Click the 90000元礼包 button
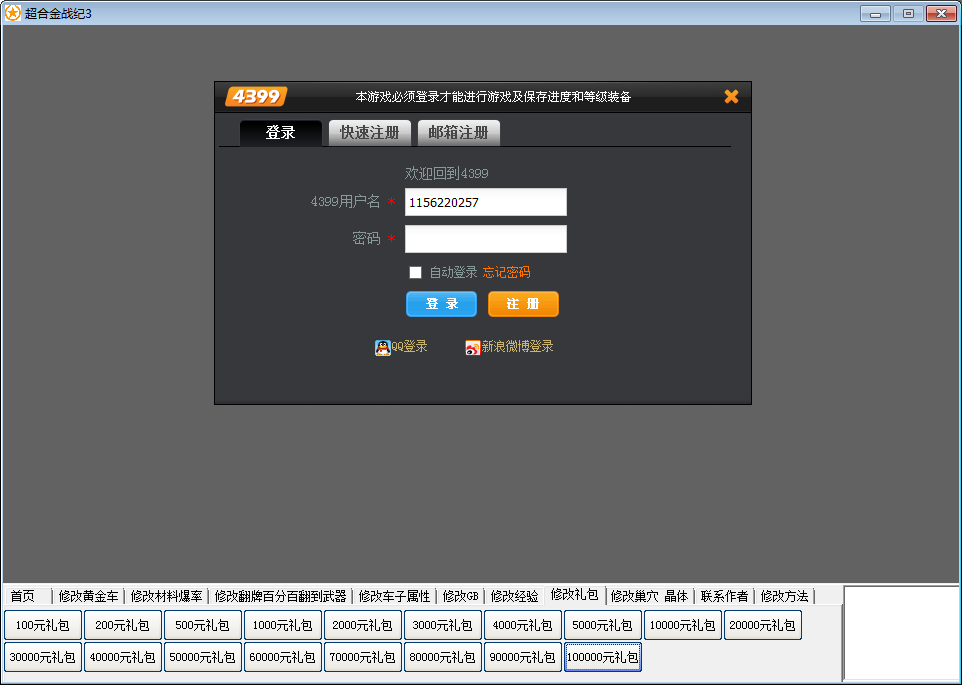This screenshot has width=962, height=685. tap(523, 657)
